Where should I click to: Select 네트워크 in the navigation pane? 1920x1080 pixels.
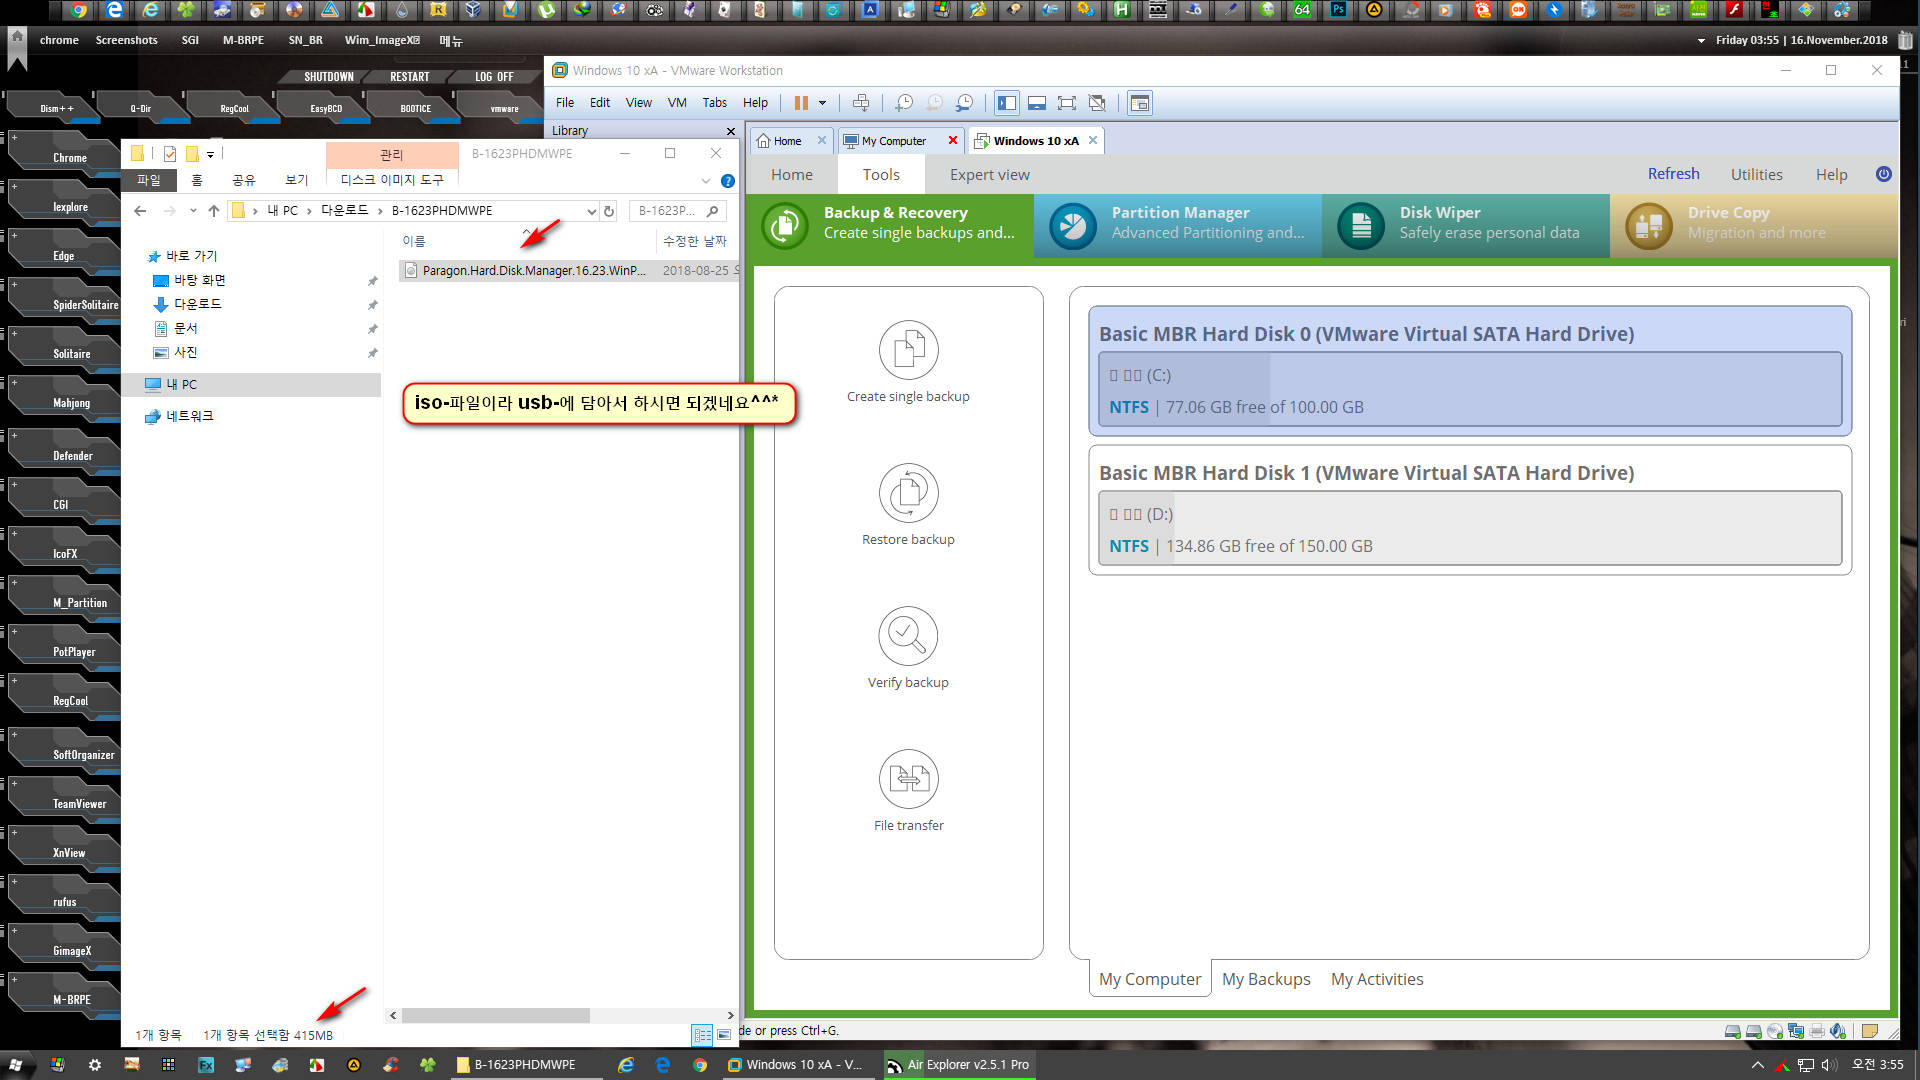pyautogui.click(x=189, y=416)
